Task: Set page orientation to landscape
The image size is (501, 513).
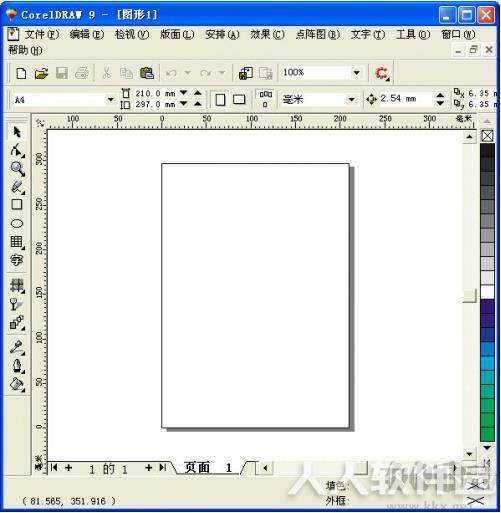Action: pyautogui.click(x=239, y=99)
